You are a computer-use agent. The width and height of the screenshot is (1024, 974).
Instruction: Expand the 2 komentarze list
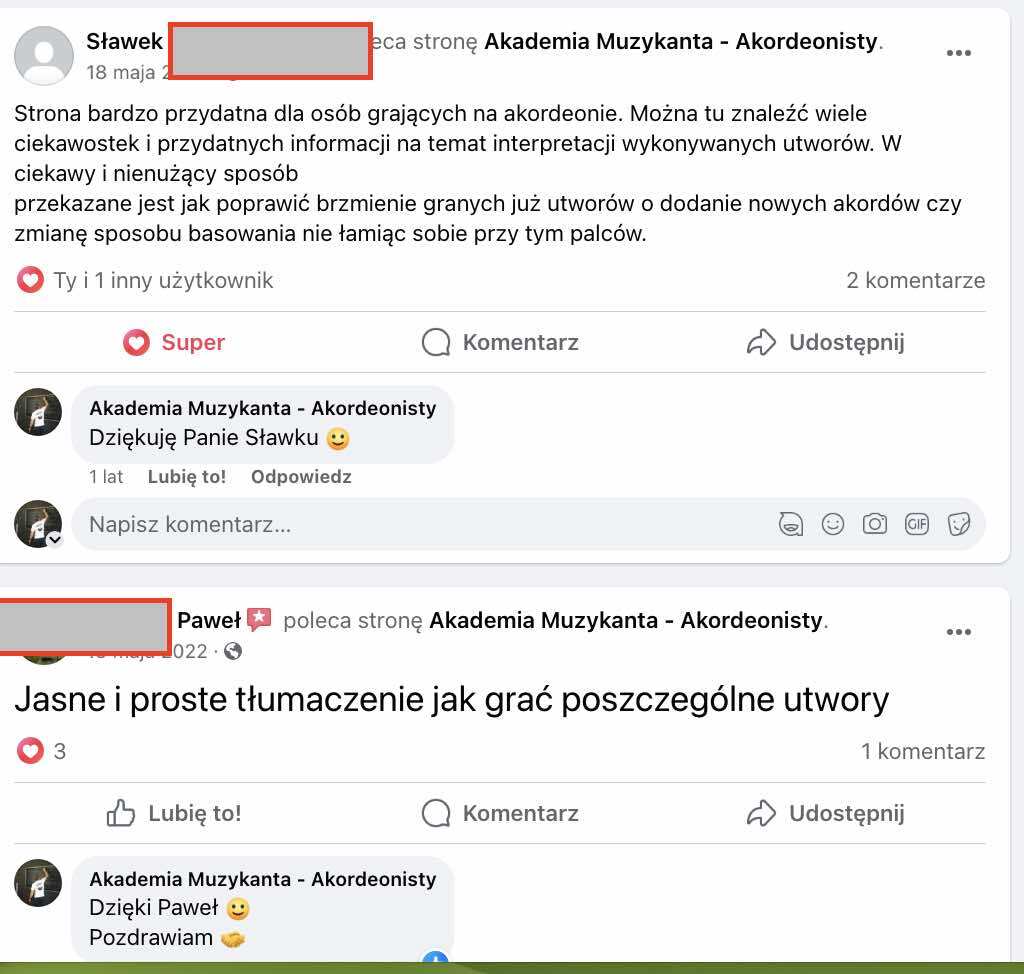[916, 280]
